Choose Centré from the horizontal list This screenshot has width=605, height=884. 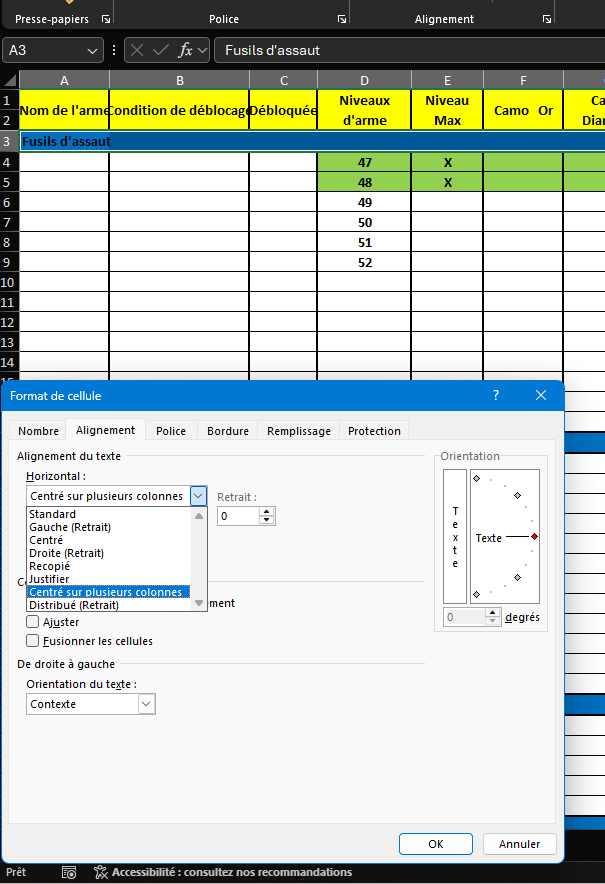(47, 540)
